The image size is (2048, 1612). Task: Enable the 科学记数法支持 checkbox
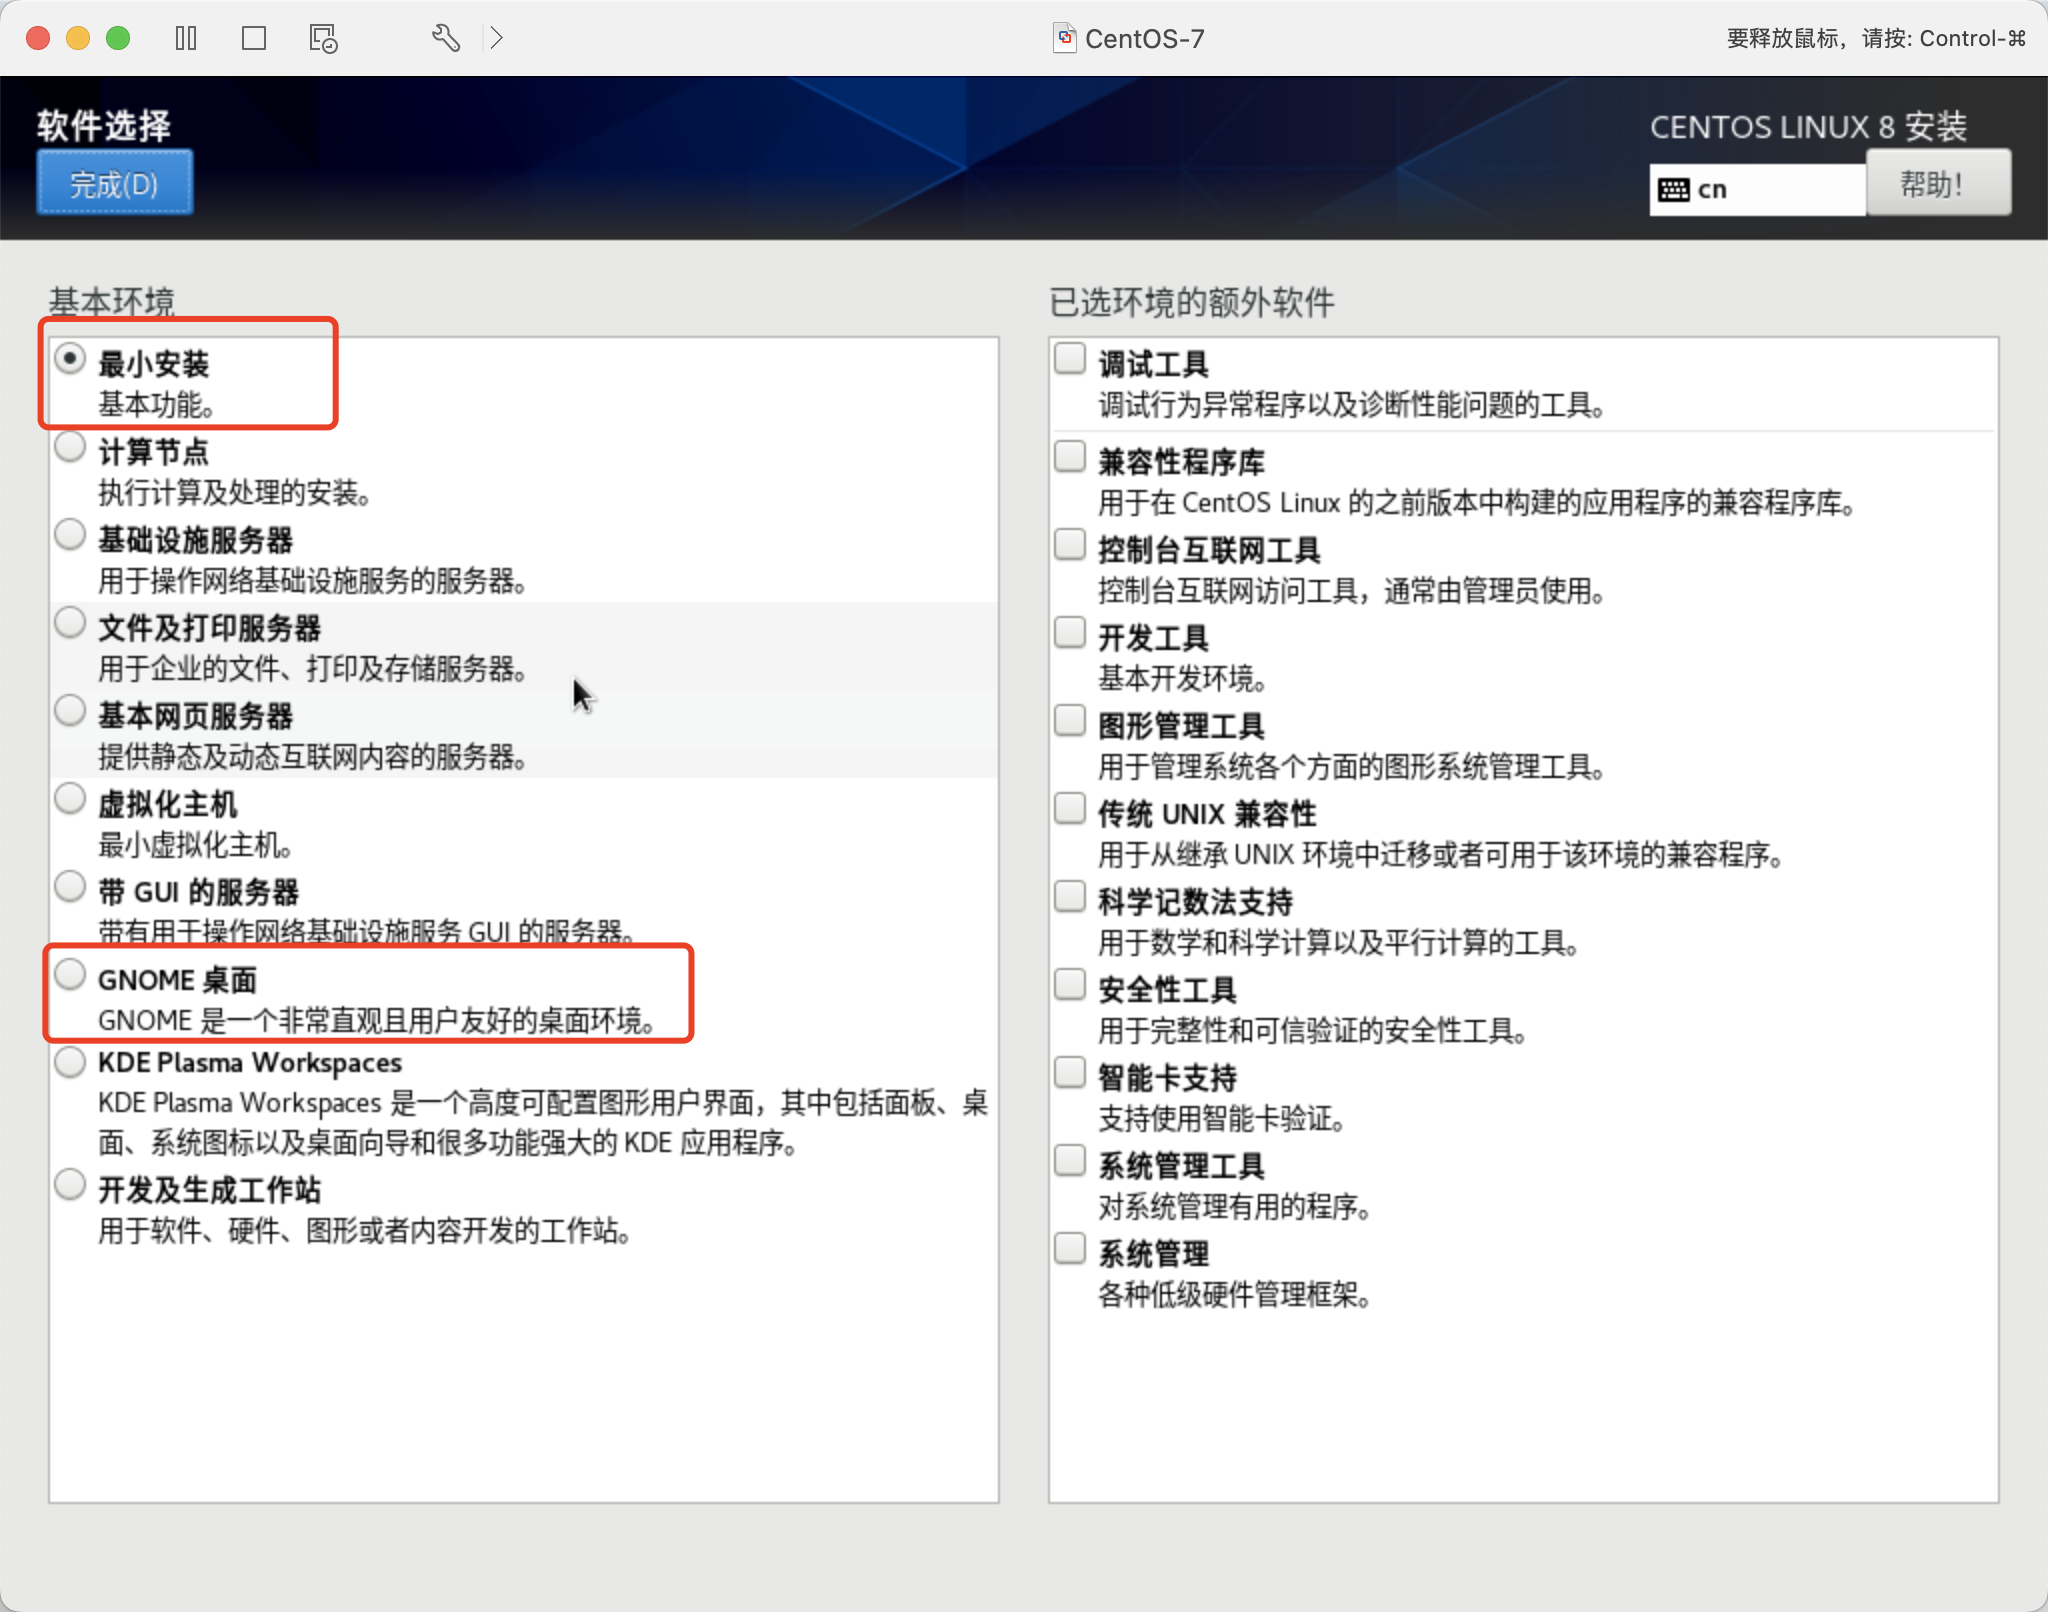tap(1070, 897)
